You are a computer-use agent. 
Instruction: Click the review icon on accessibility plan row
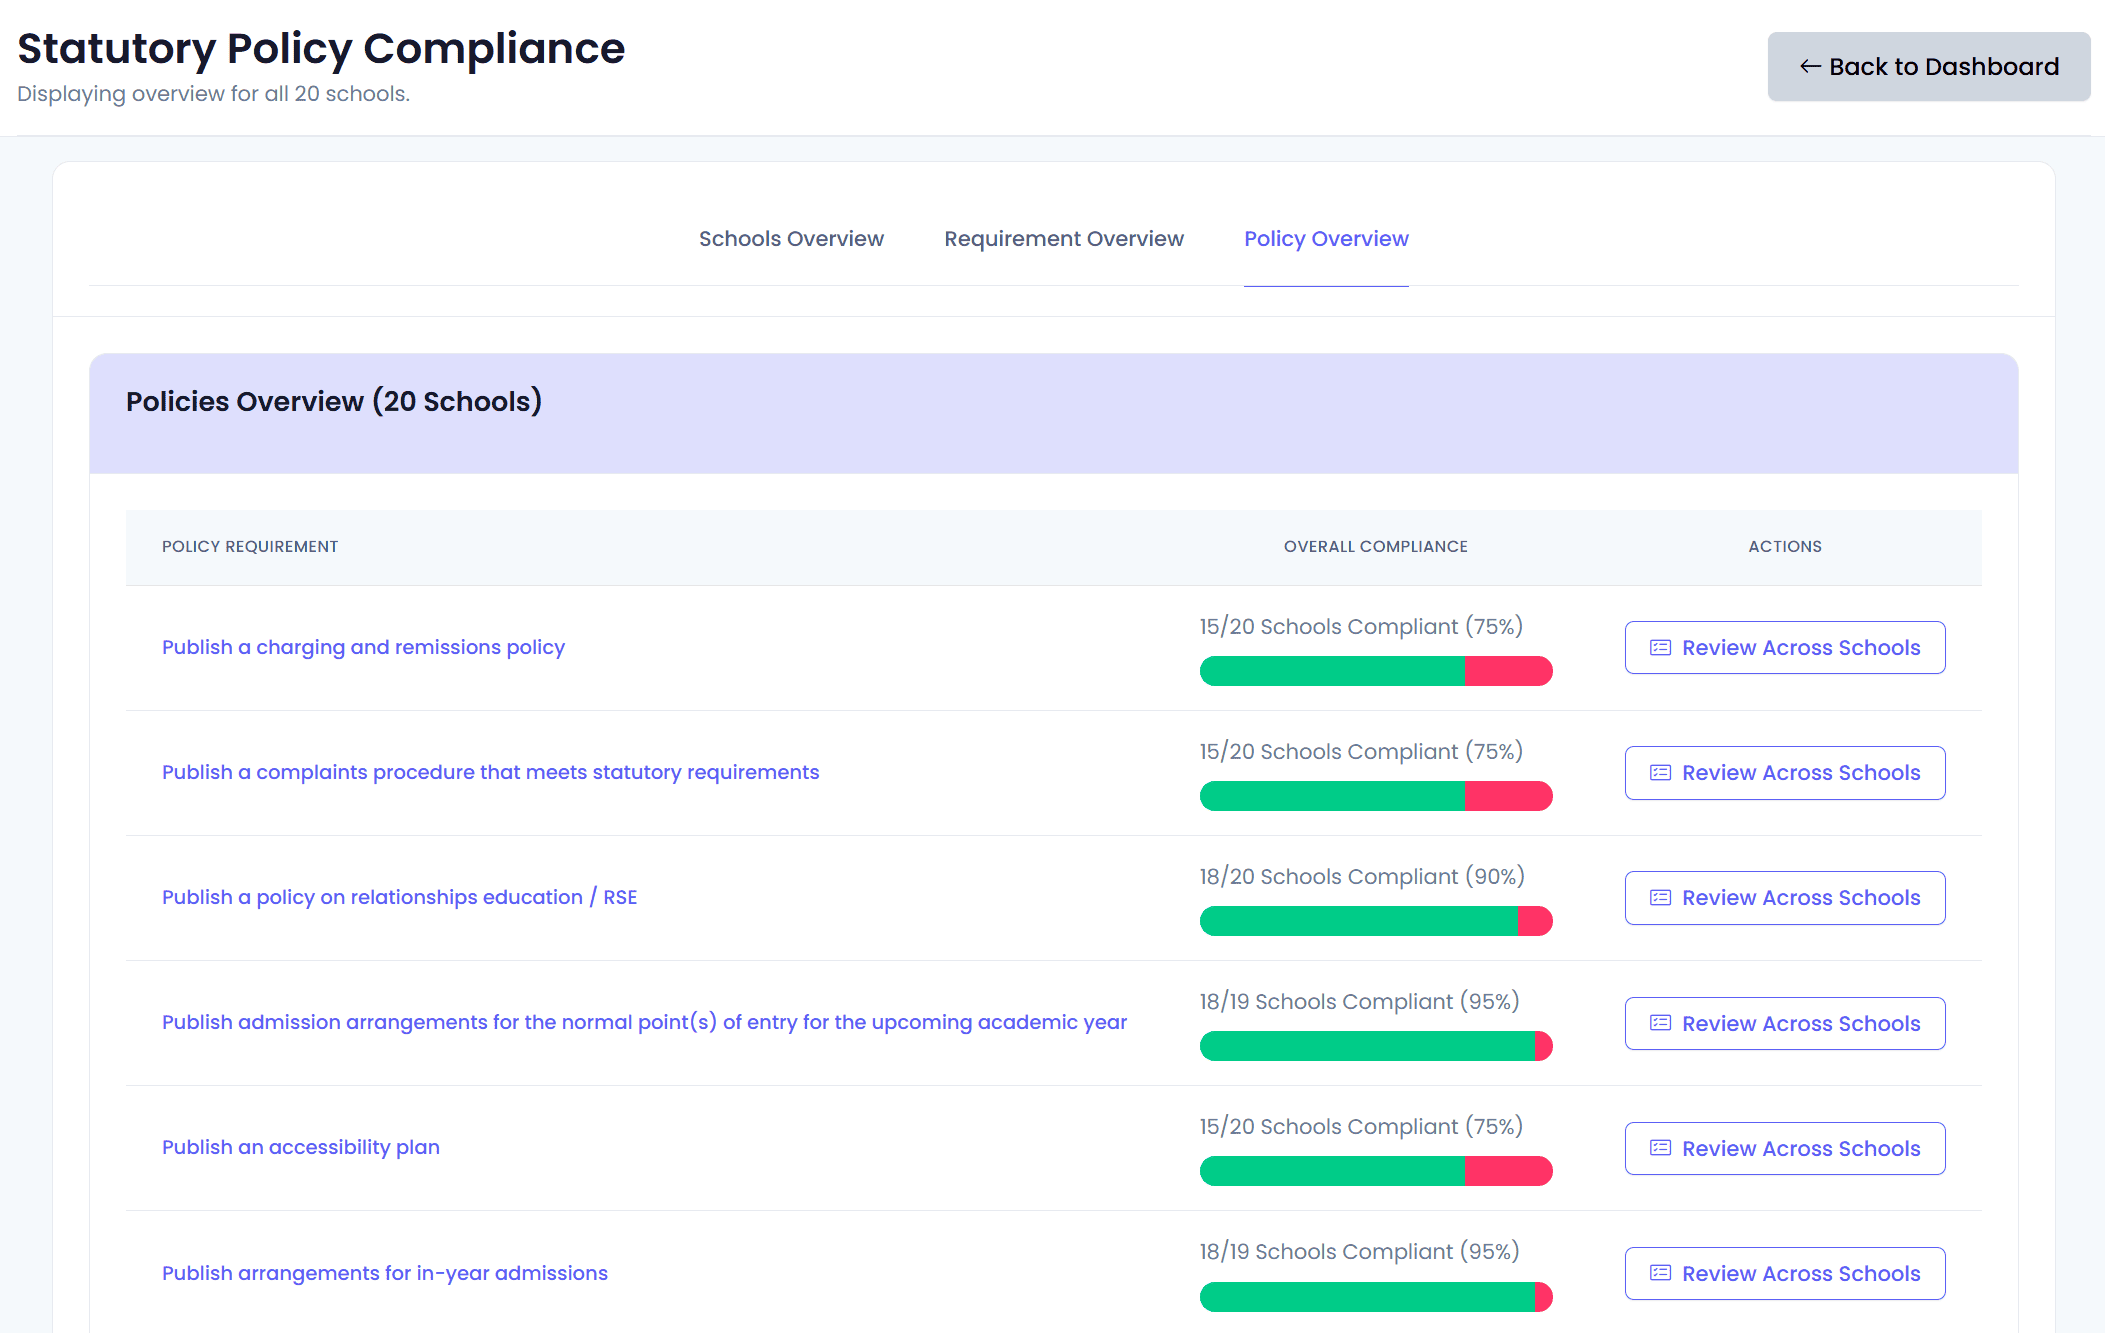(x=1660, y=1148)
